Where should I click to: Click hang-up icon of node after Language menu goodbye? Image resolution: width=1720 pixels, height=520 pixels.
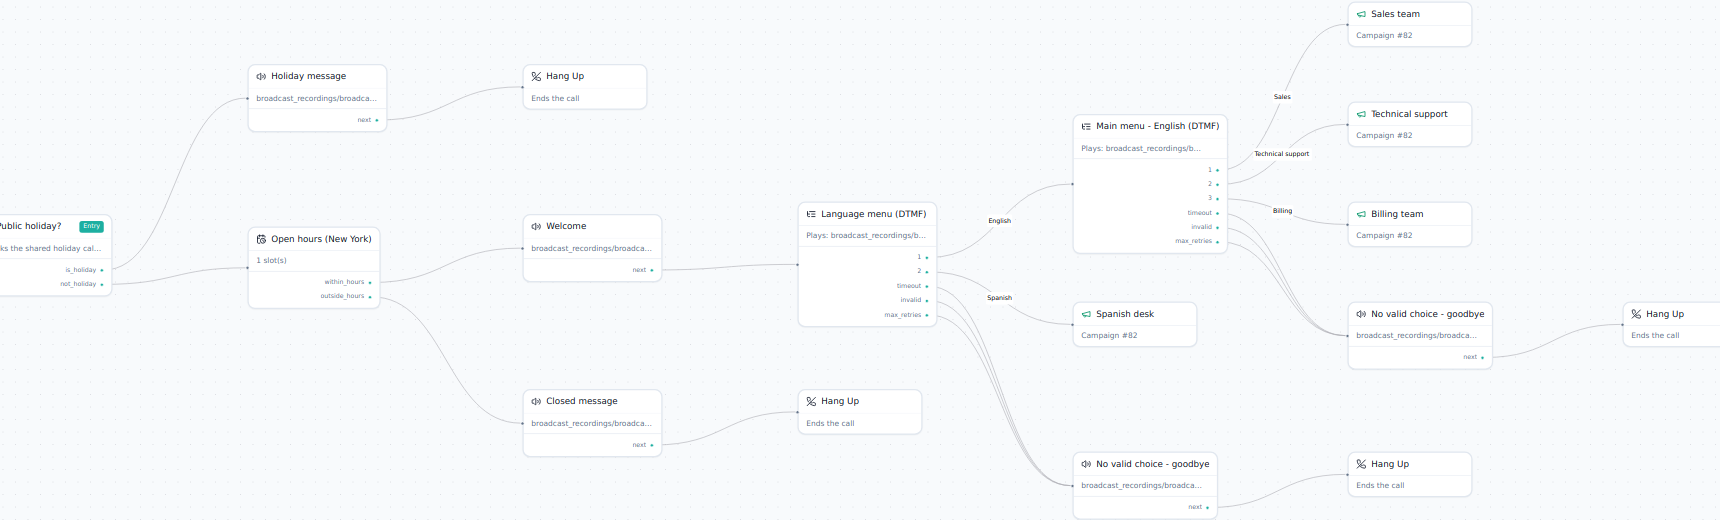pos(1361,464)
